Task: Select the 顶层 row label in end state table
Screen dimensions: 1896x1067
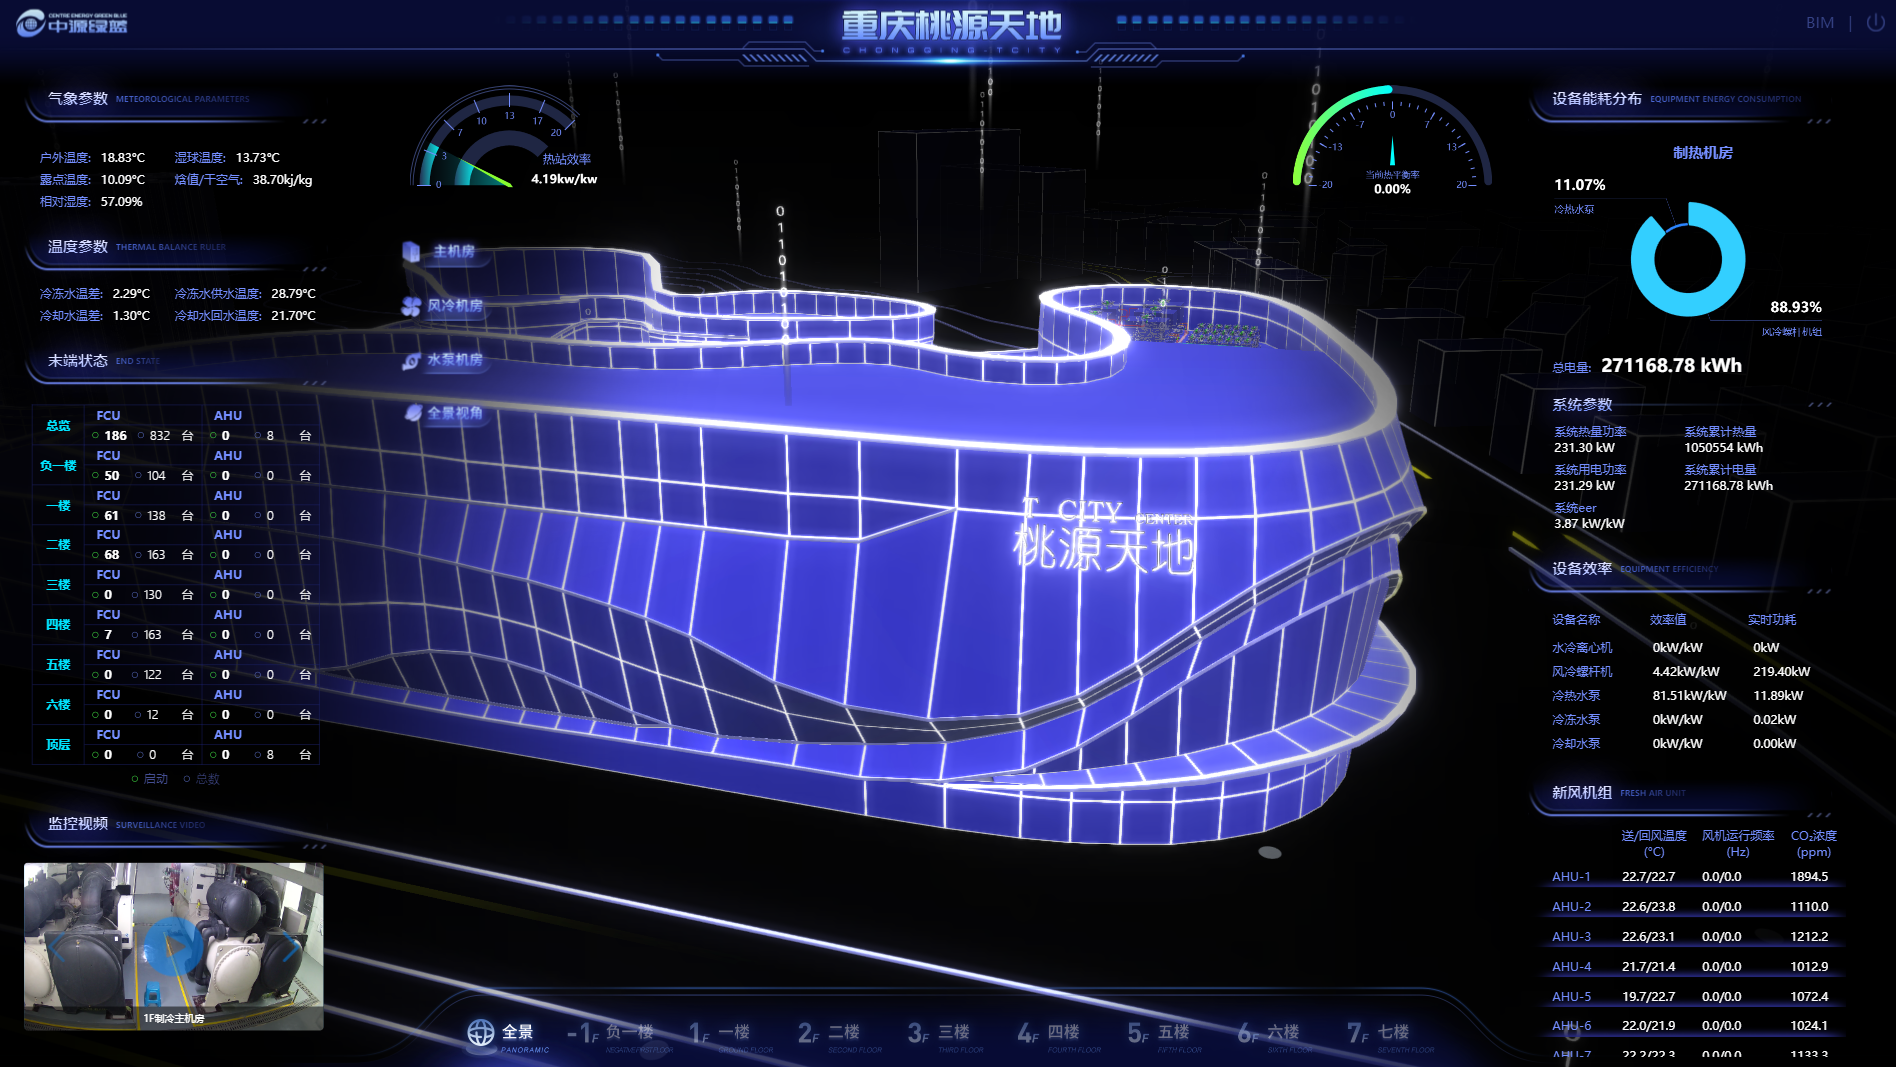Action: 58,745
